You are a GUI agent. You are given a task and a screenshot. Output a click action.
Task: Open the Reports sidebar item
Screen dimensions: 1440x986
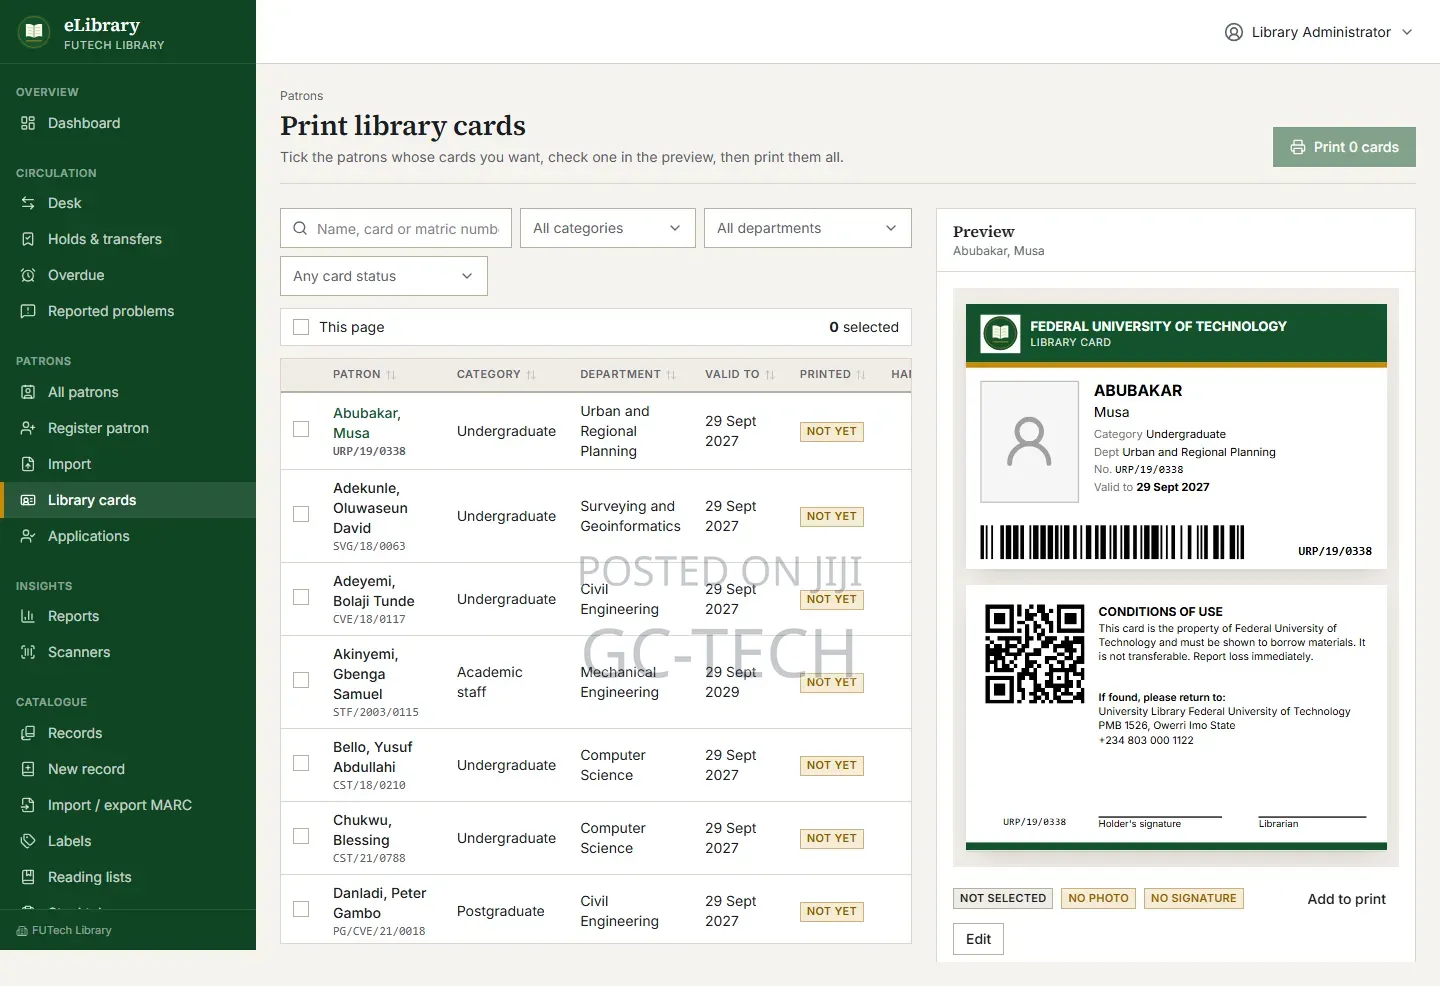128,616
